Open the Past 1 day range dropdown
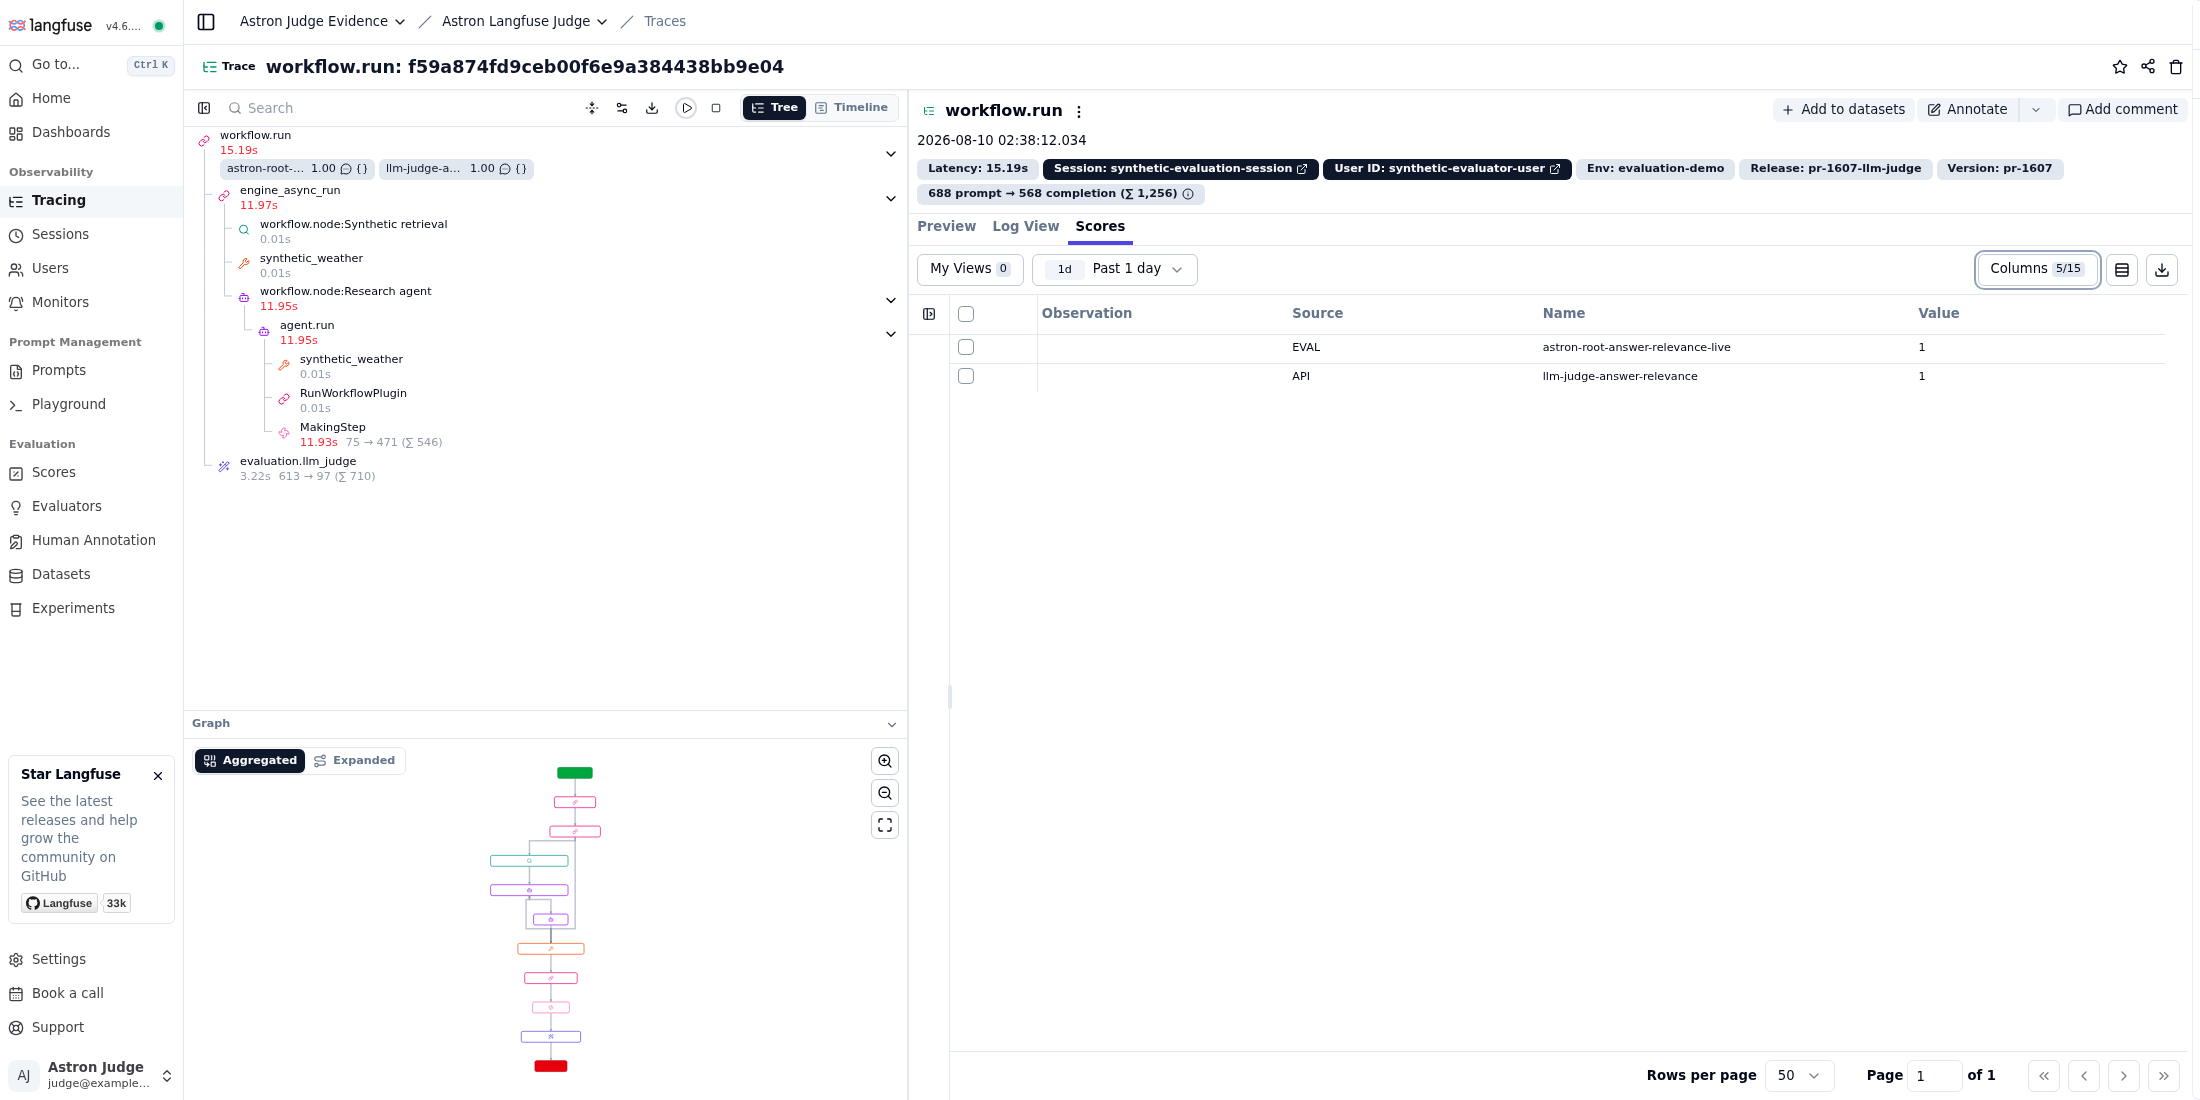Image resolution: width=2200 pixels, height=1100 pixels. pos(1115,269)
